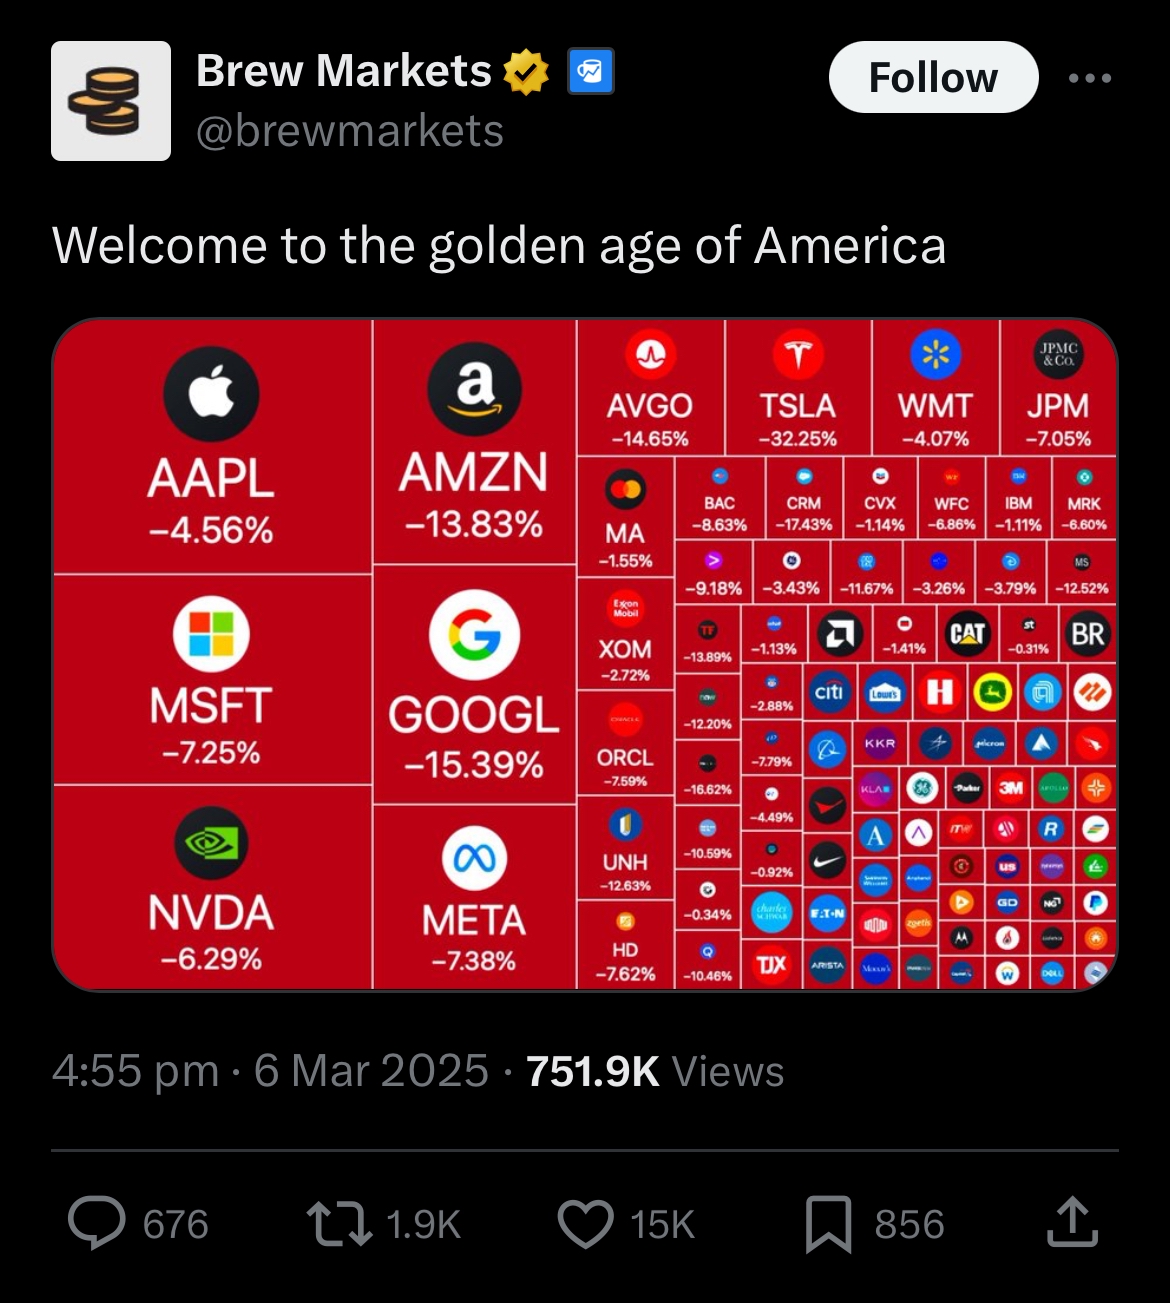1170x1303 pixels.
Task: Follow the Brew Markets account
Action: pyautogui.click(x=933, y=77)
